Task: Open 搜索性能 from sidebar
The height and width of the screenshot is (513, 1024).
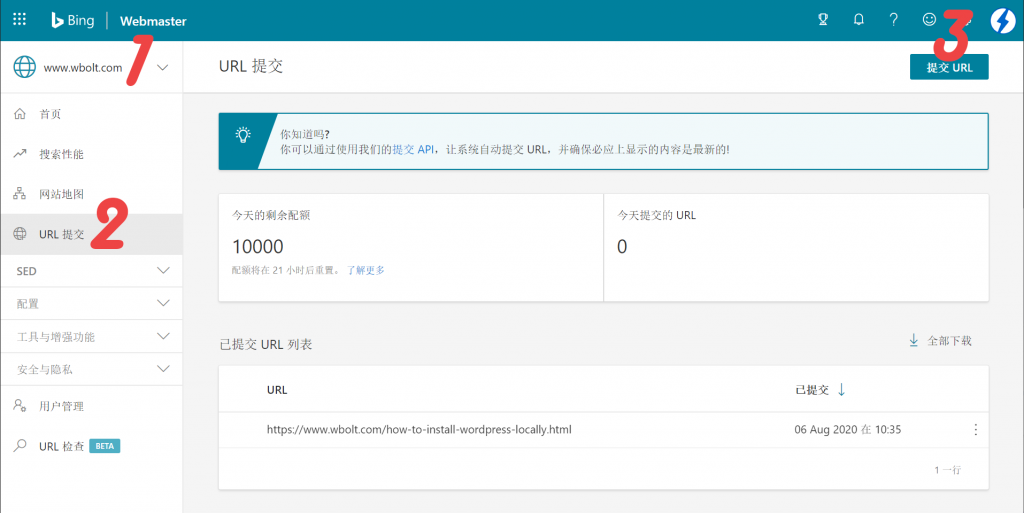Action: coord(61,154)
